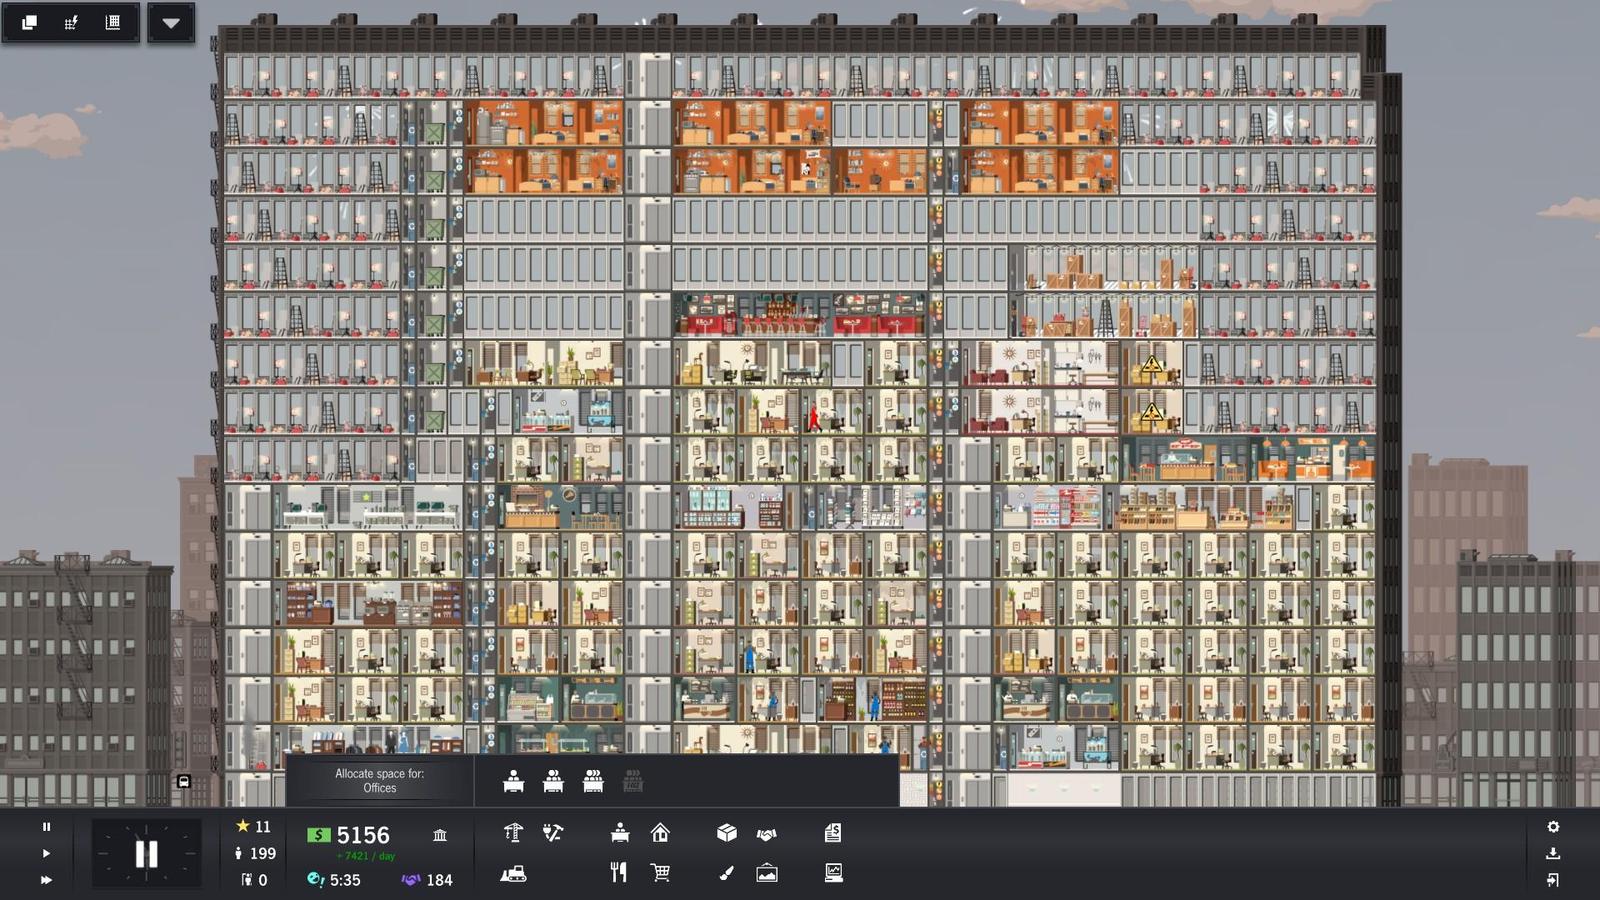Viewport: 1600px width, 900px height.
Task: Open the art picture frame category
Action: click(x=767, y=873)
